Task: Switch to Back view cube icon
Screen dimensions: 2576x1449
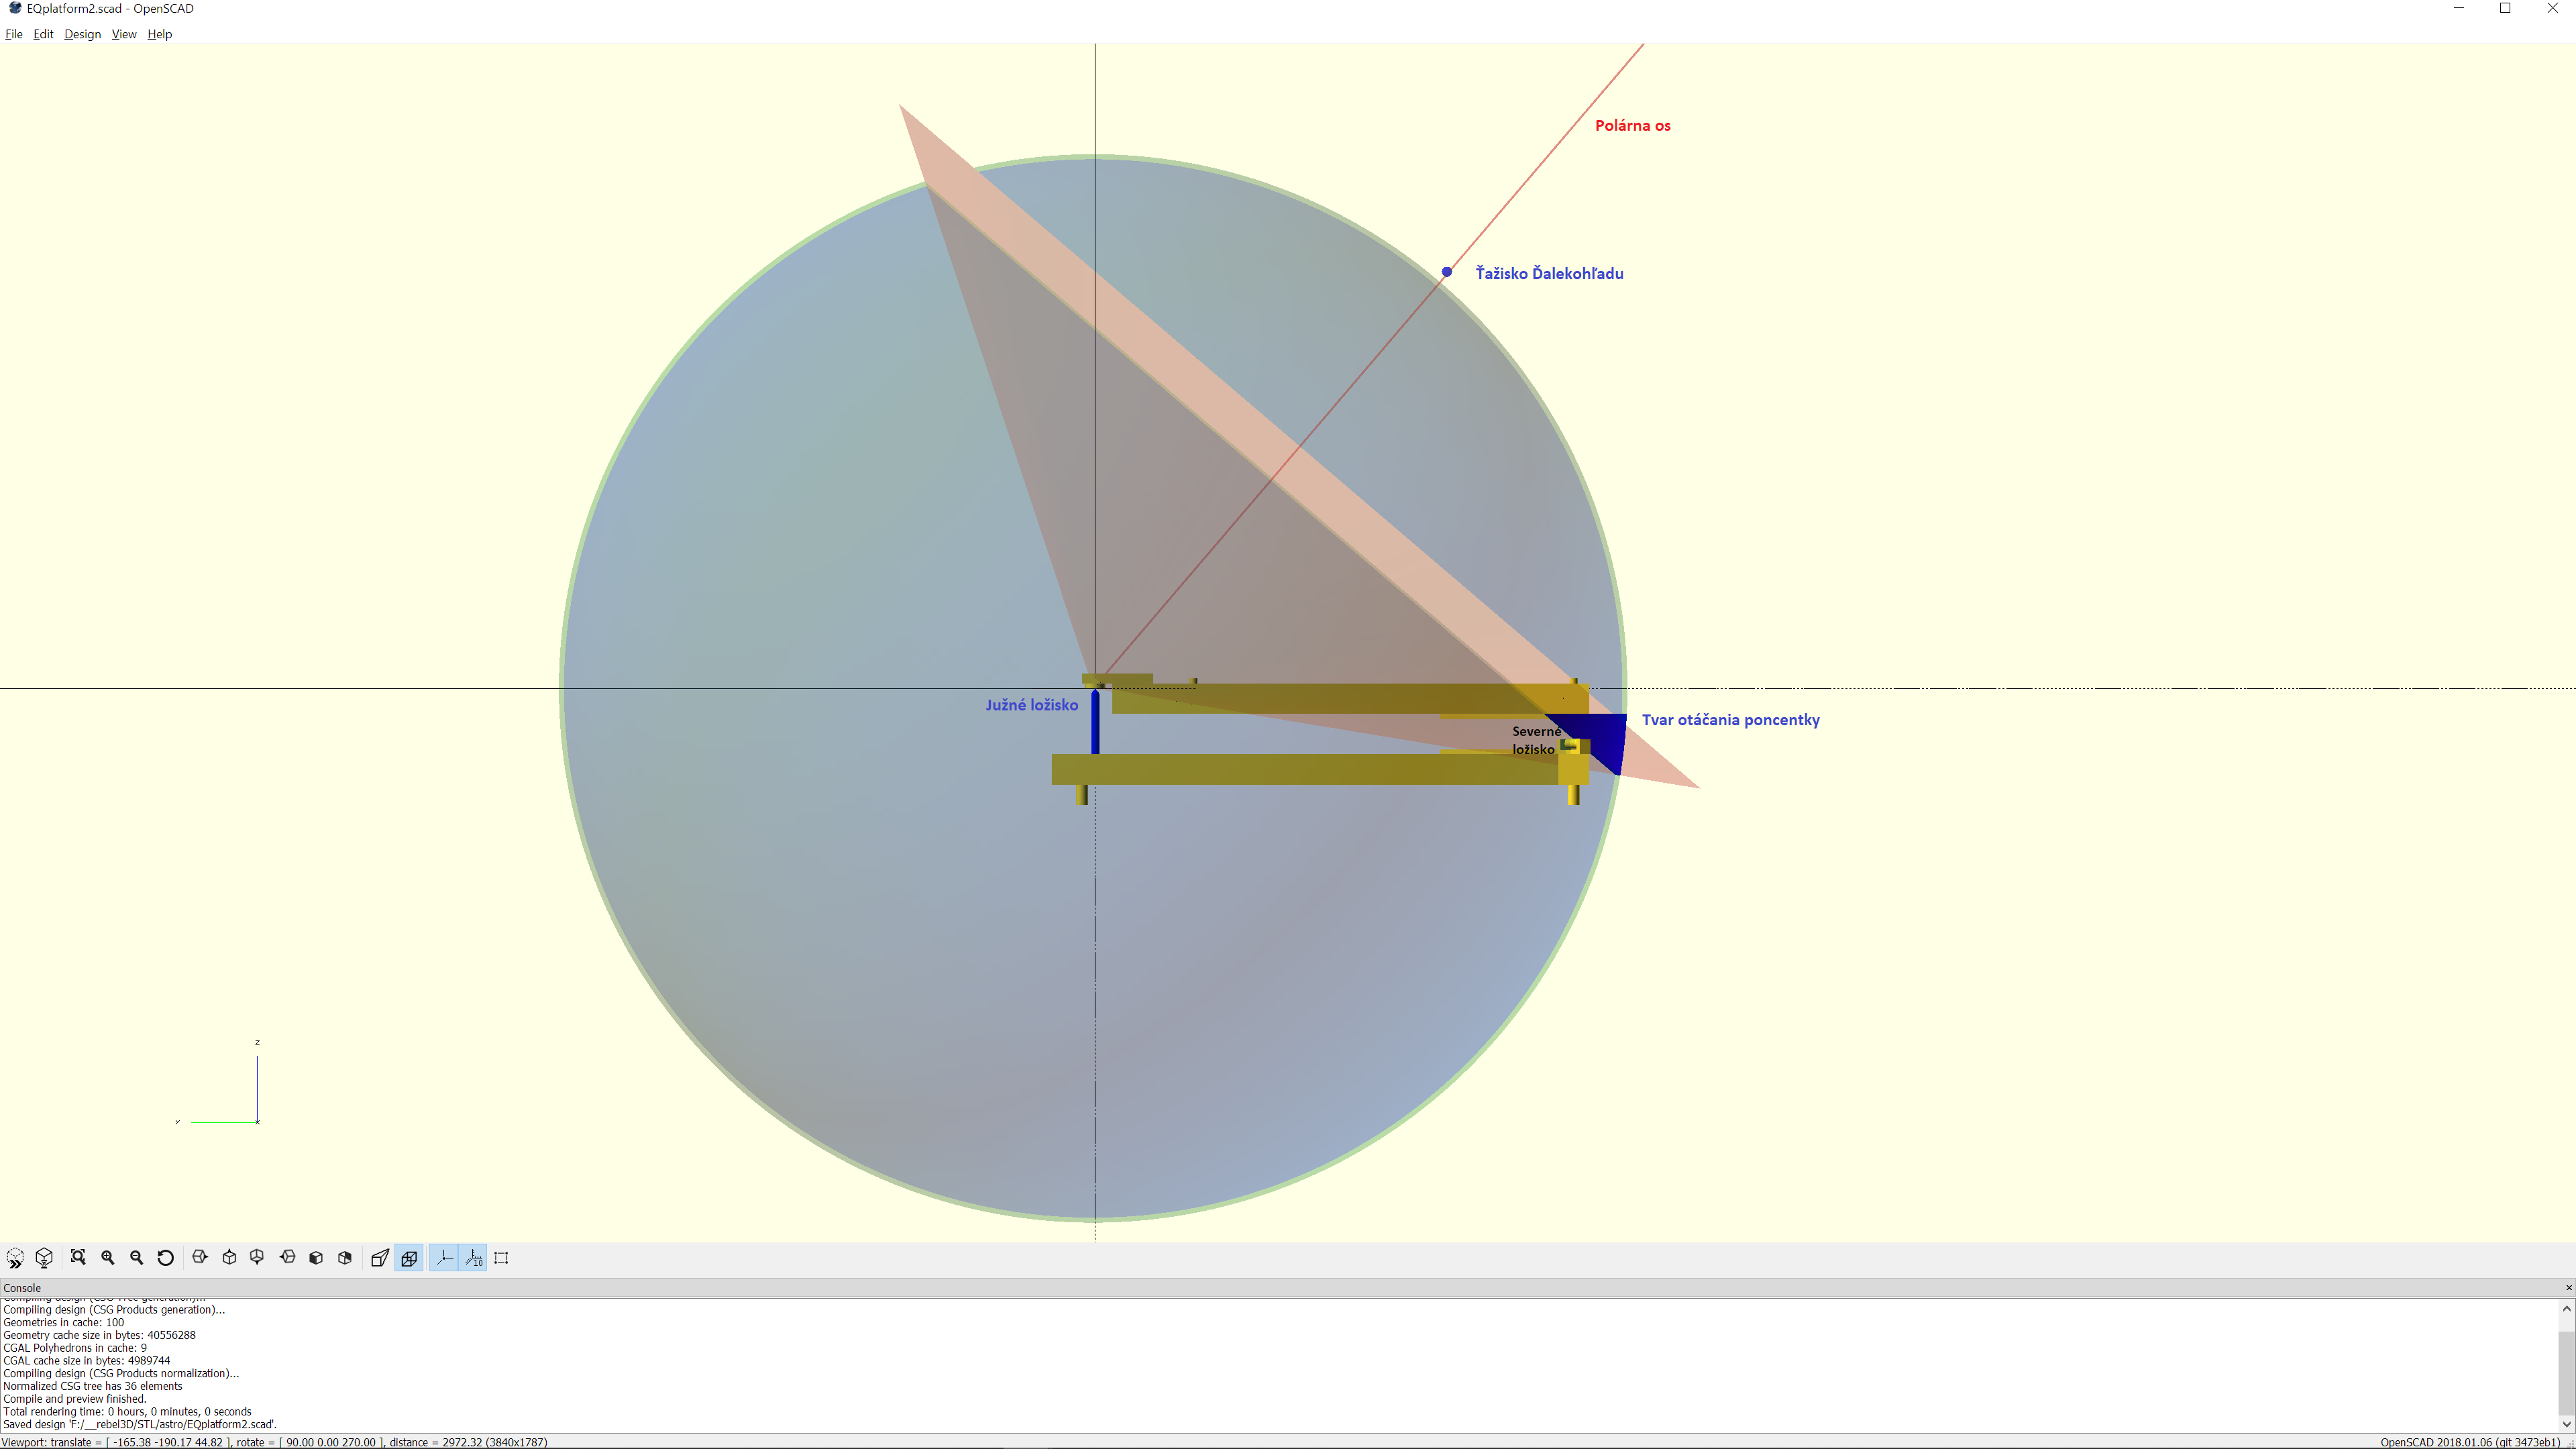Action: pos(345,1258)
